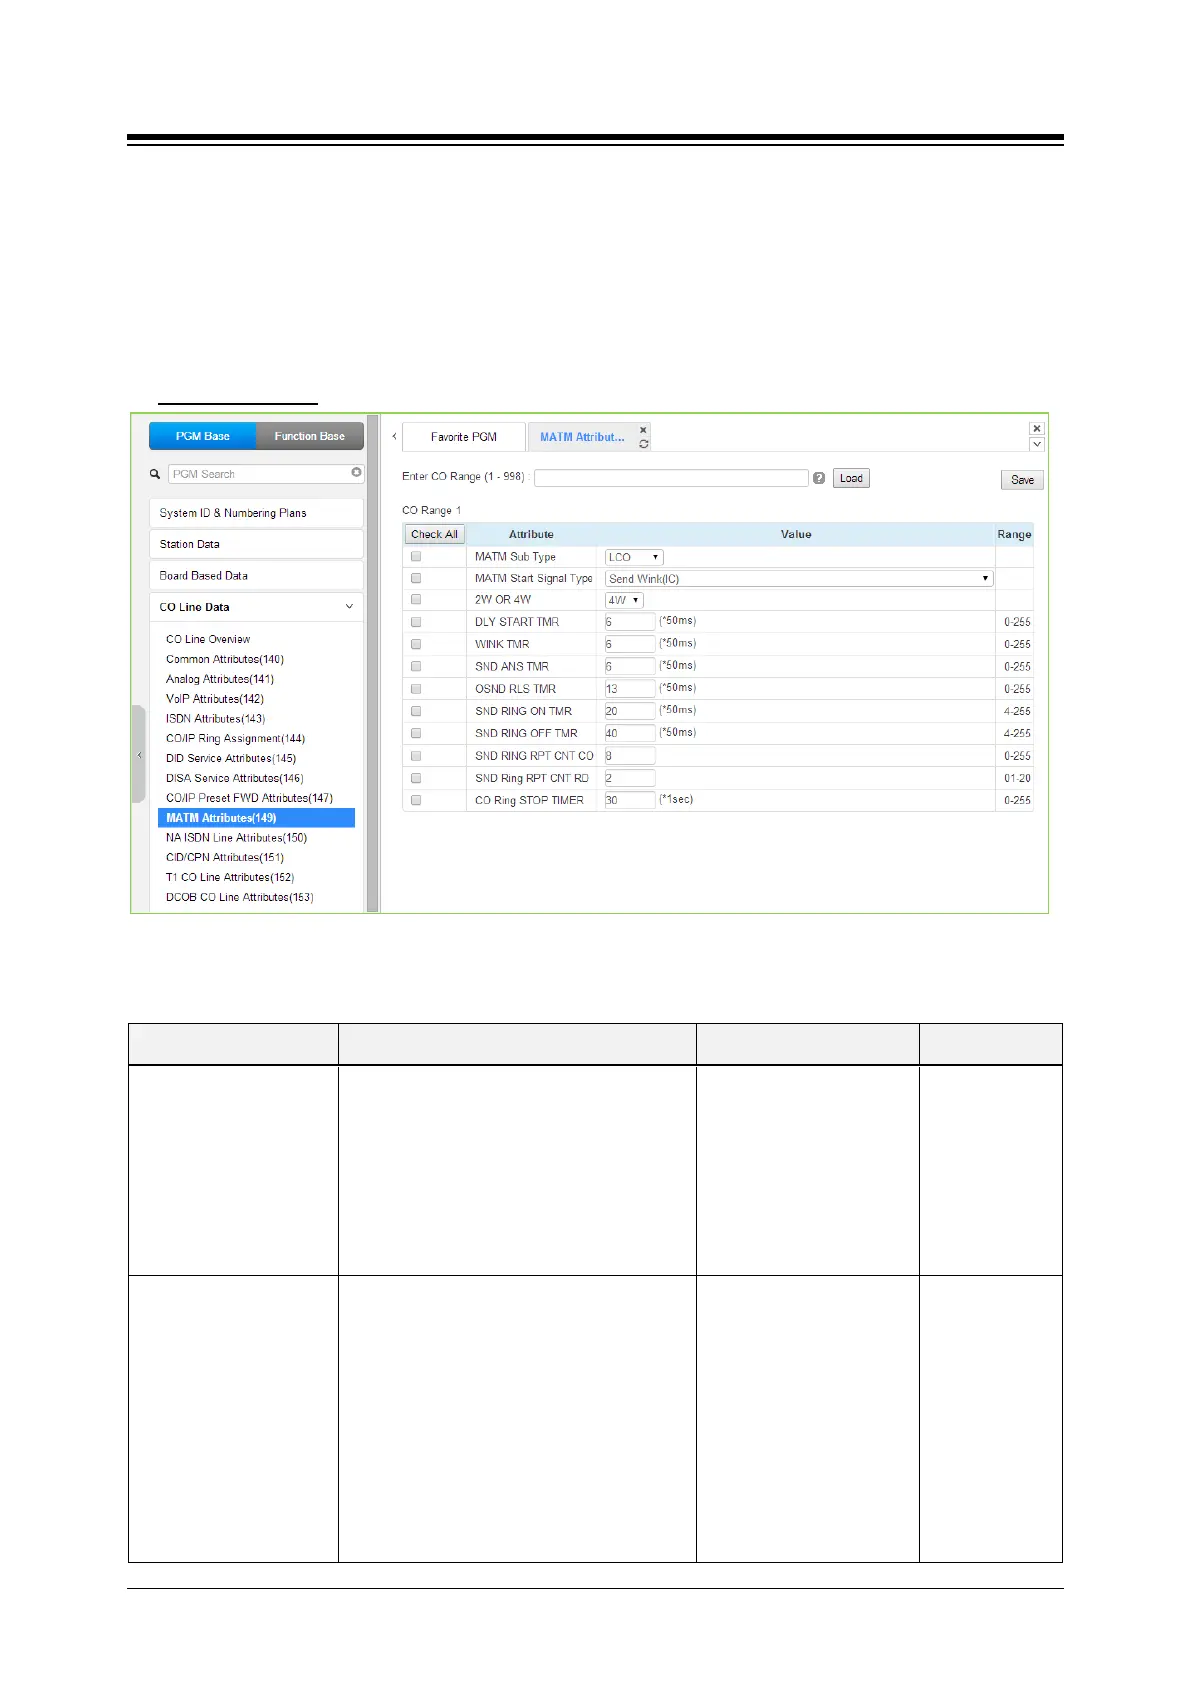Tick the SND RING OFF TMR checkbox
This screenshot has height=1684, width=1191.
tap(416, 733)
